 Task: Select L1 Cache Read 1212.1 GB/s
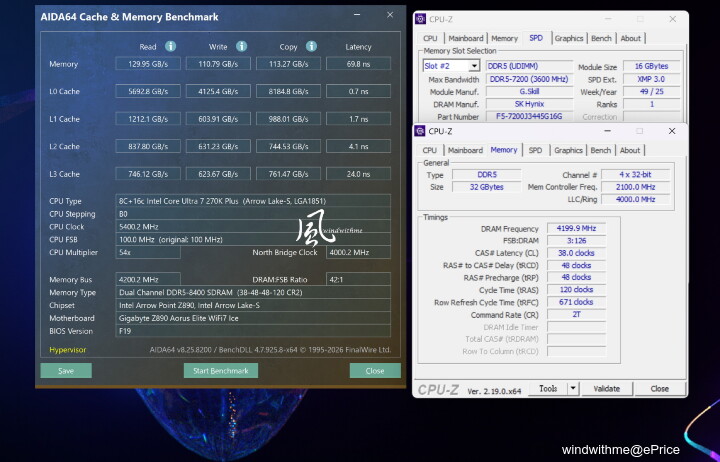[148, 119]
